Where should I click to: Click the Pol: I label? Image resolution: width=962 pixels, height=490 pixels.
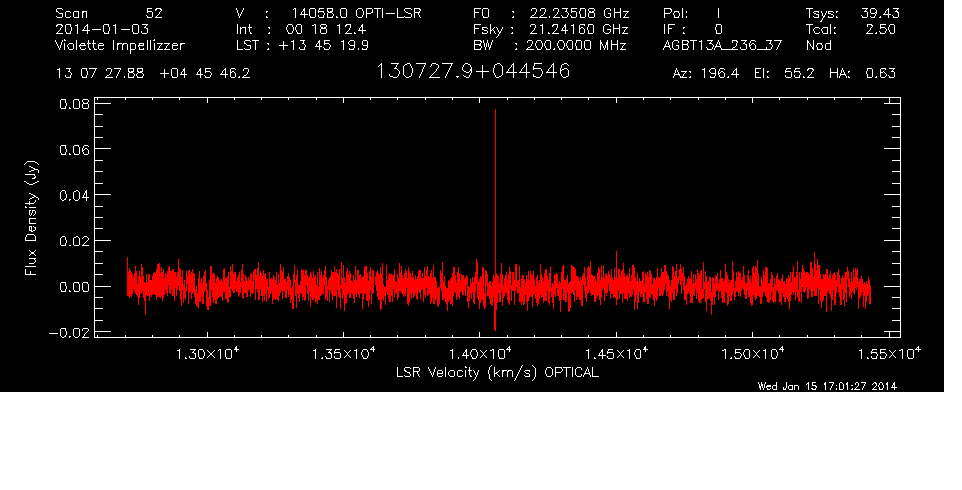[x=691, y=13]
